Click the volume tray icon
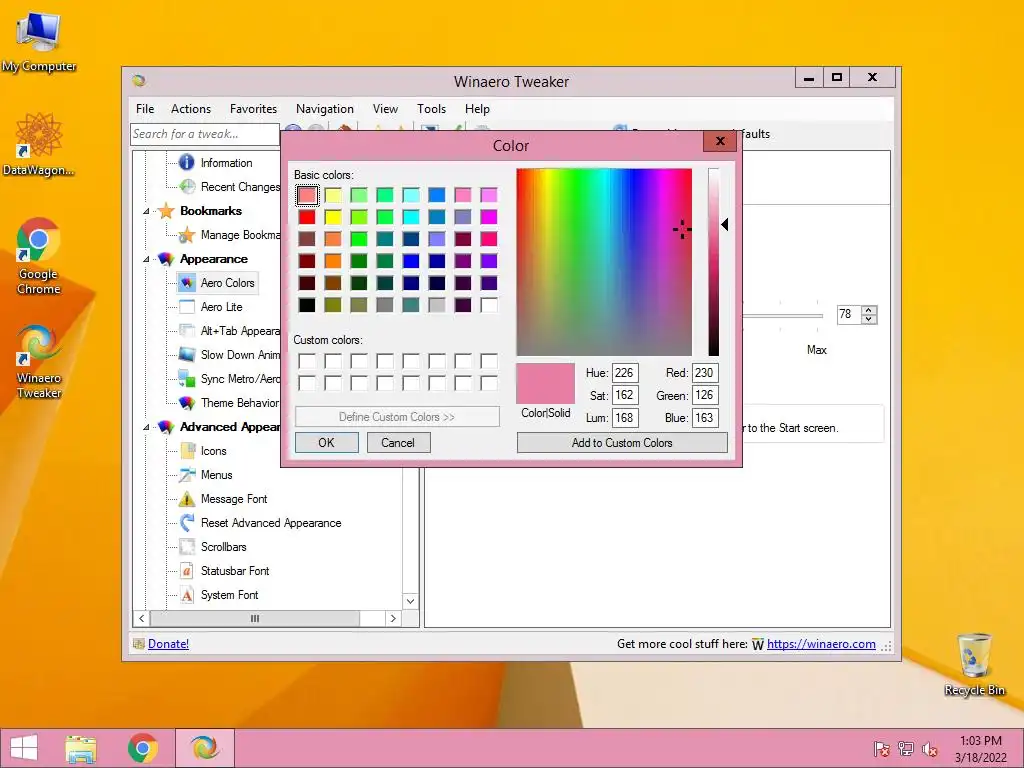The height and width of the screenshot is (768, 1024). tap(930, 749)
